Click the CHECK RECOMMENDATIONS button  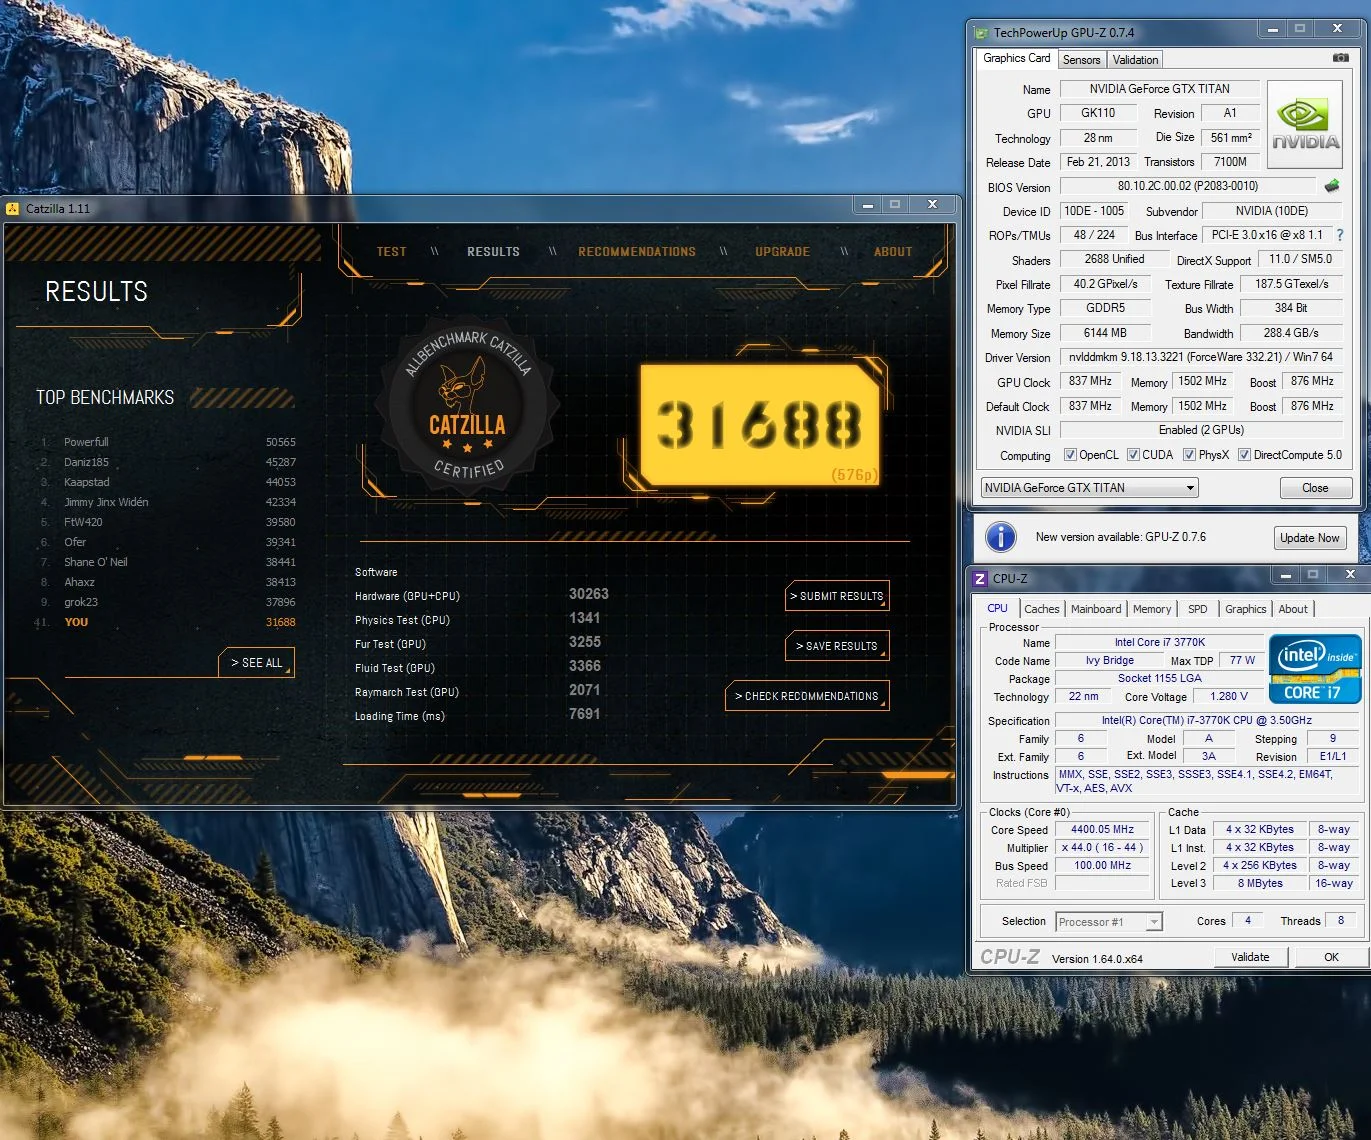tap(807, 696)
